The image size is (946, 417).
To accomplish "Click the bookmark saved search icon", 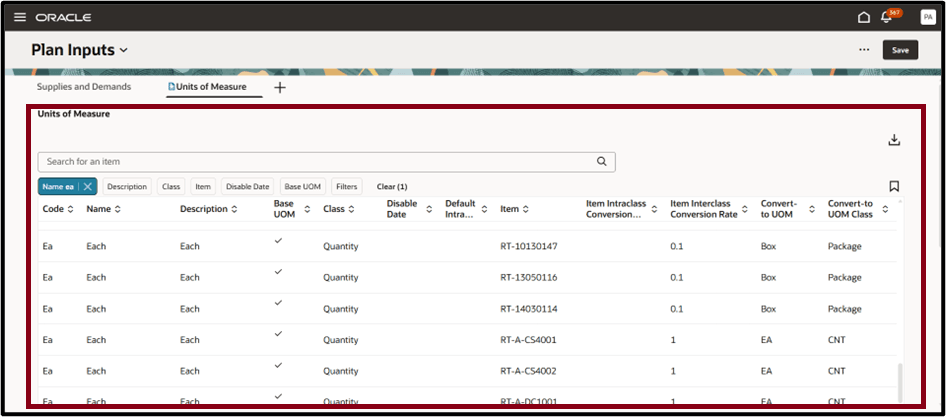I will pyautogui.click(x=894, y=186).
